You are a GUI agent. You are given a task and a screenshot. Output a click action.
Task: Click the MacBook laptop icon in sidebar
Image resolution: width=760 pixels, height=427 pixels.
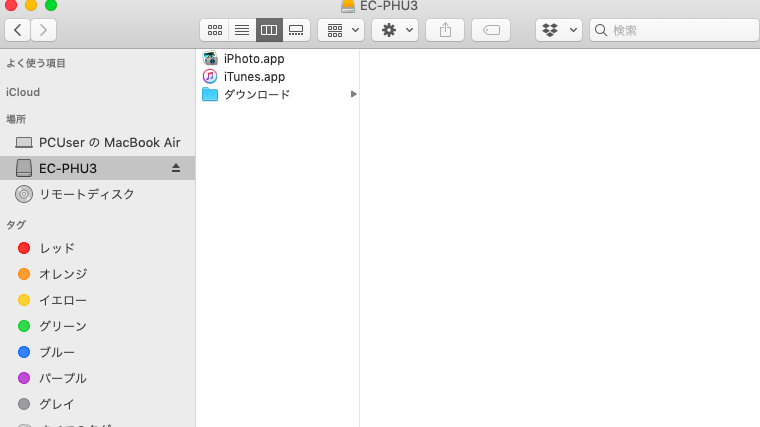[24, 142]
